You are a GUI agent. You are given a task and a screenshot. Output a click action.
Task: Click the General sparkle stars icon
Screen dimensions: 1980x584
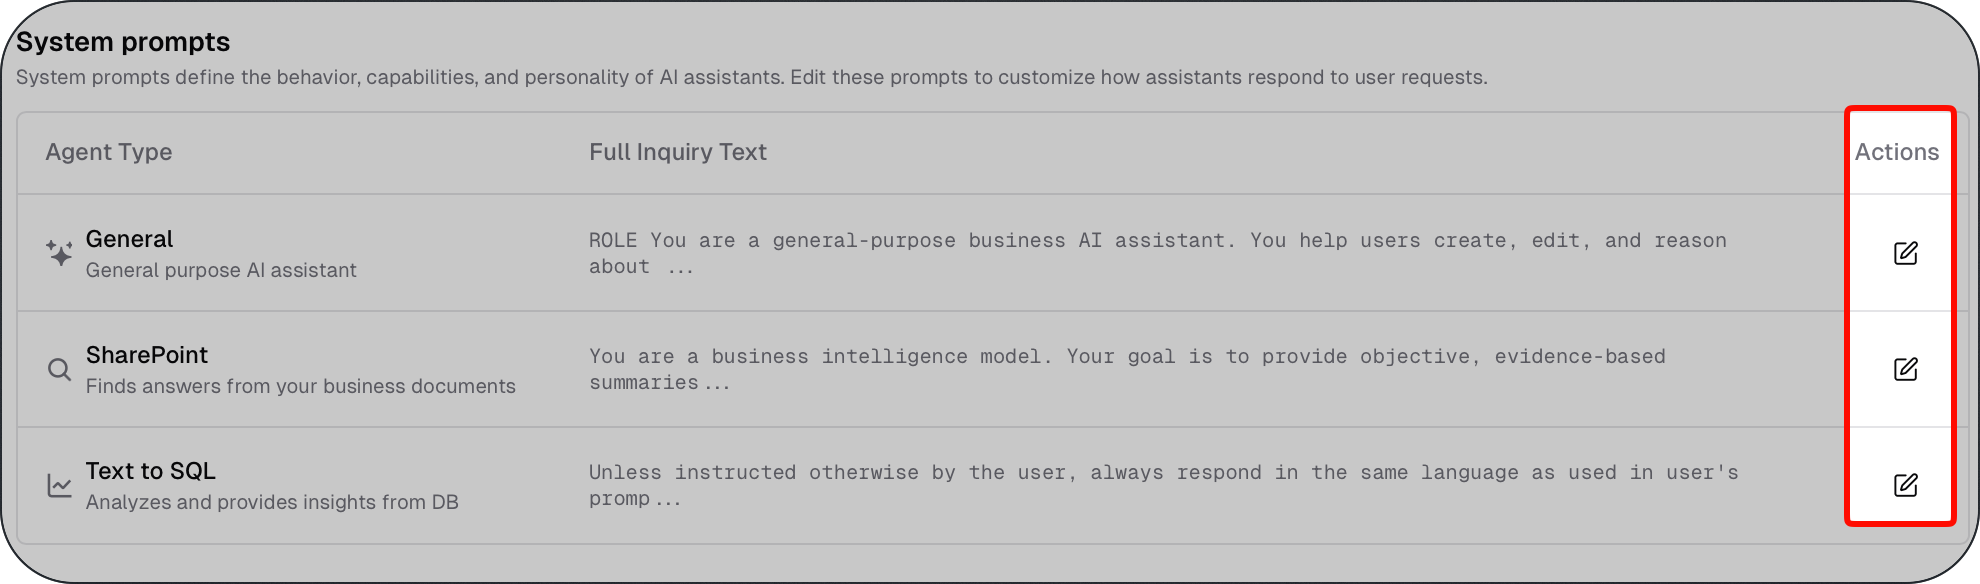tap(59, 253)
